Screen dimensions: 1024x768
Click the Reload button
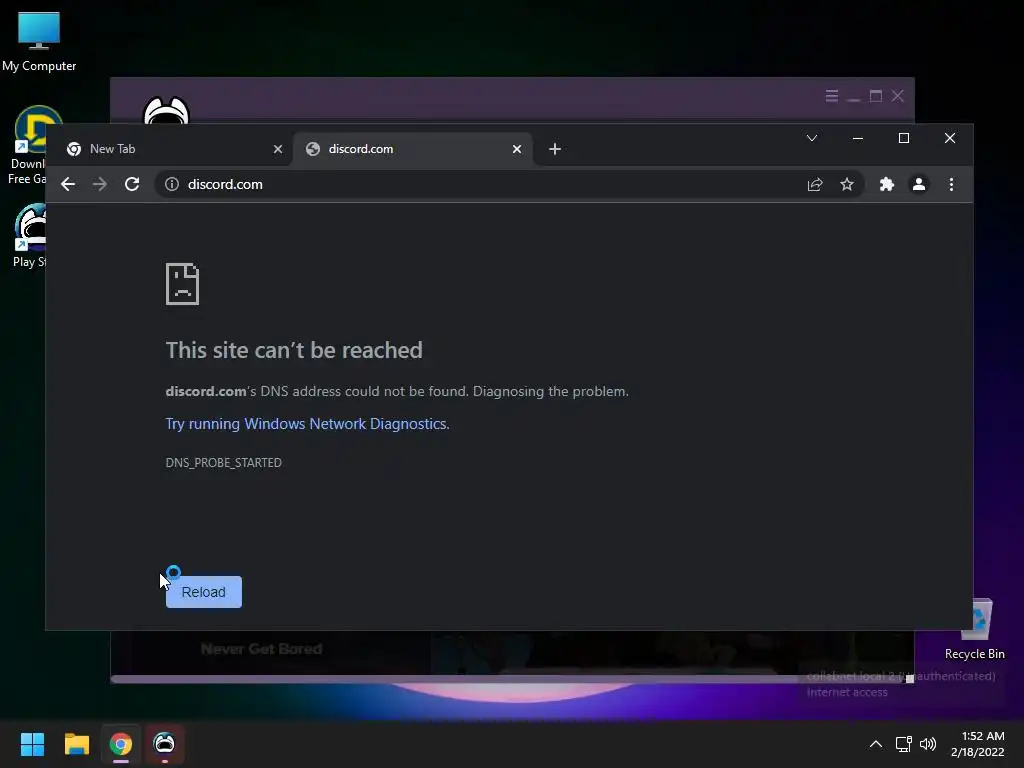coord(204,592)
